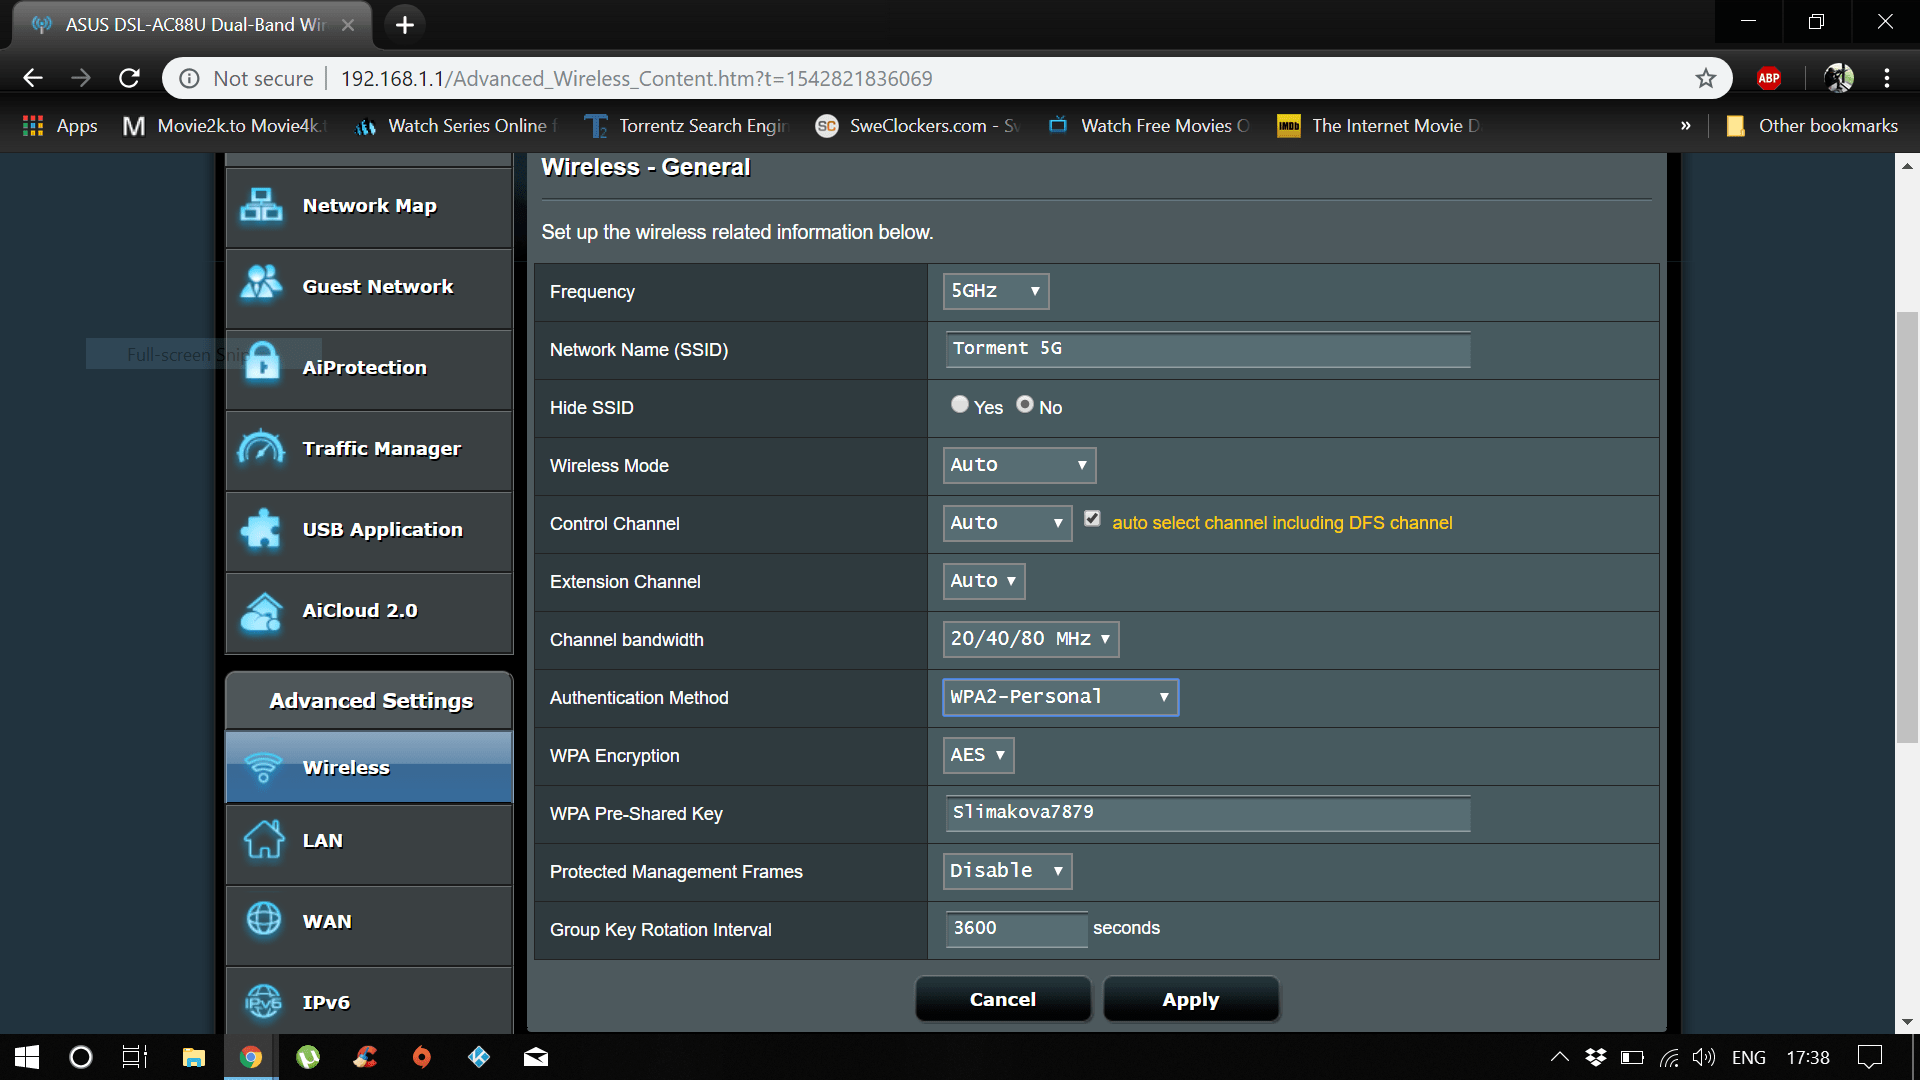Expand the Authentication Method dropdown

(x=1060, y=697)
